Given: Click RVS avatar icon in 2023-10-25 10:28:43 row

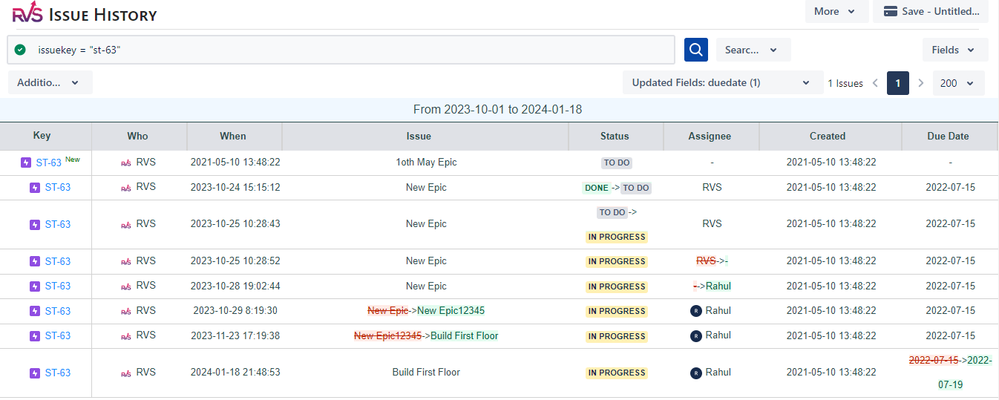Looking at the screenshot, I should coord(126,225).
